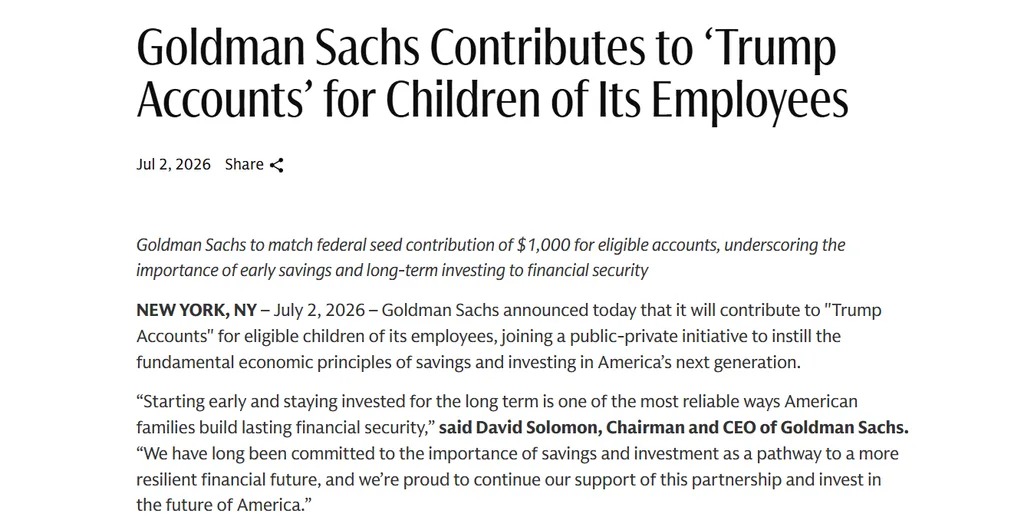Click the line beginning 'We have long been committed'
Image resolution: width=1024 pixels, height=520 pixels.
tap(517, 453)
